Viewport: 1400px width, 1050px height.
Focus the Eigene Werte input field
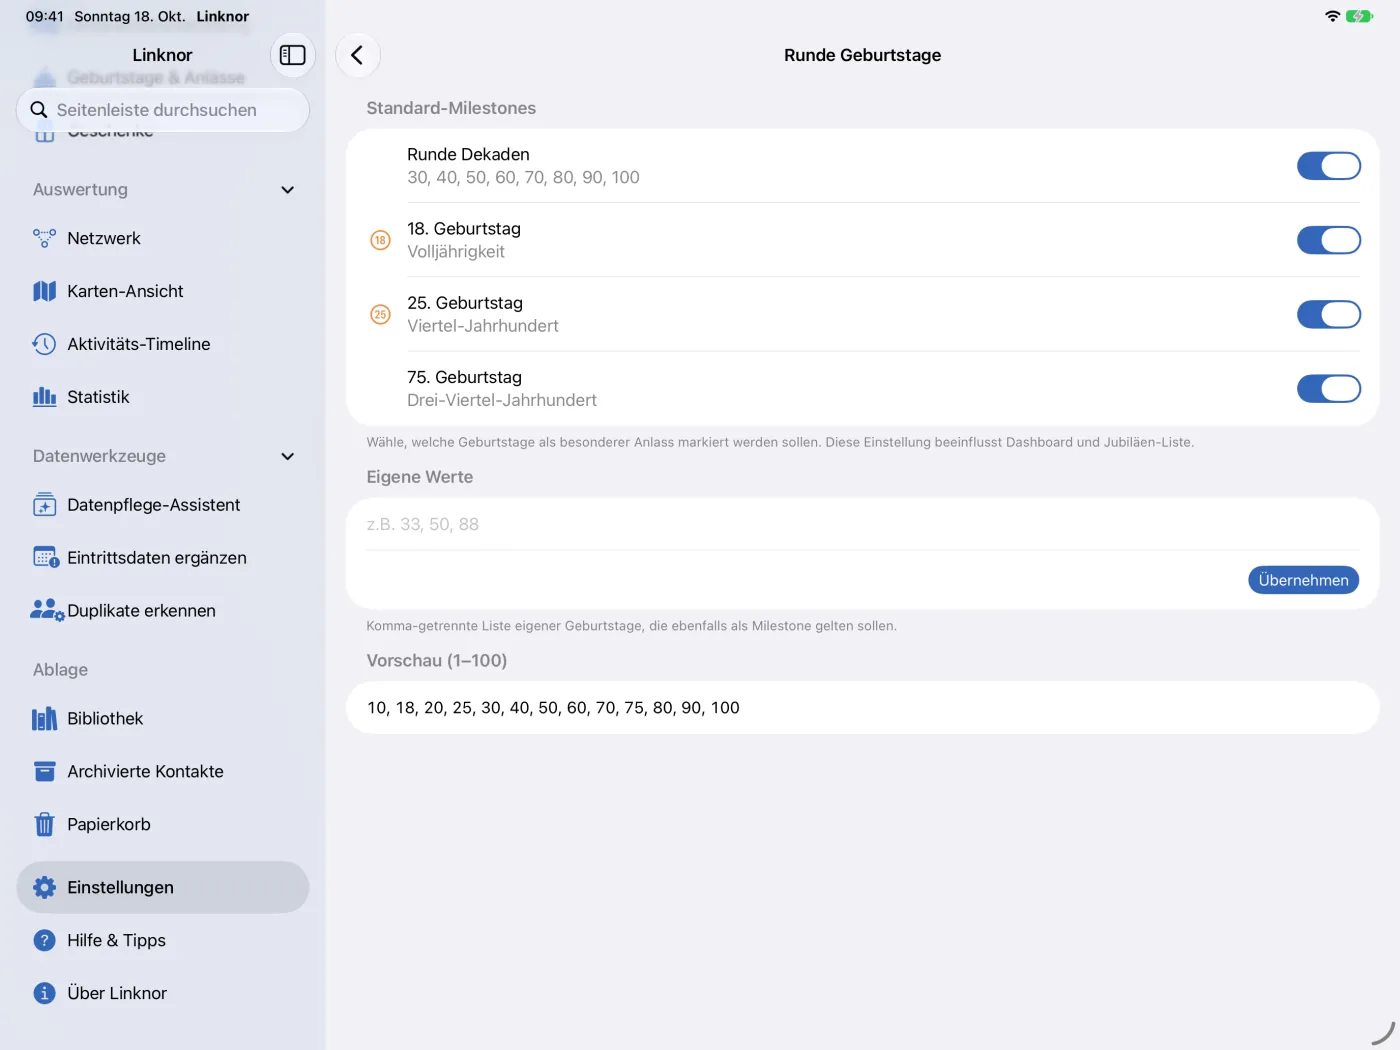(863, 524)
